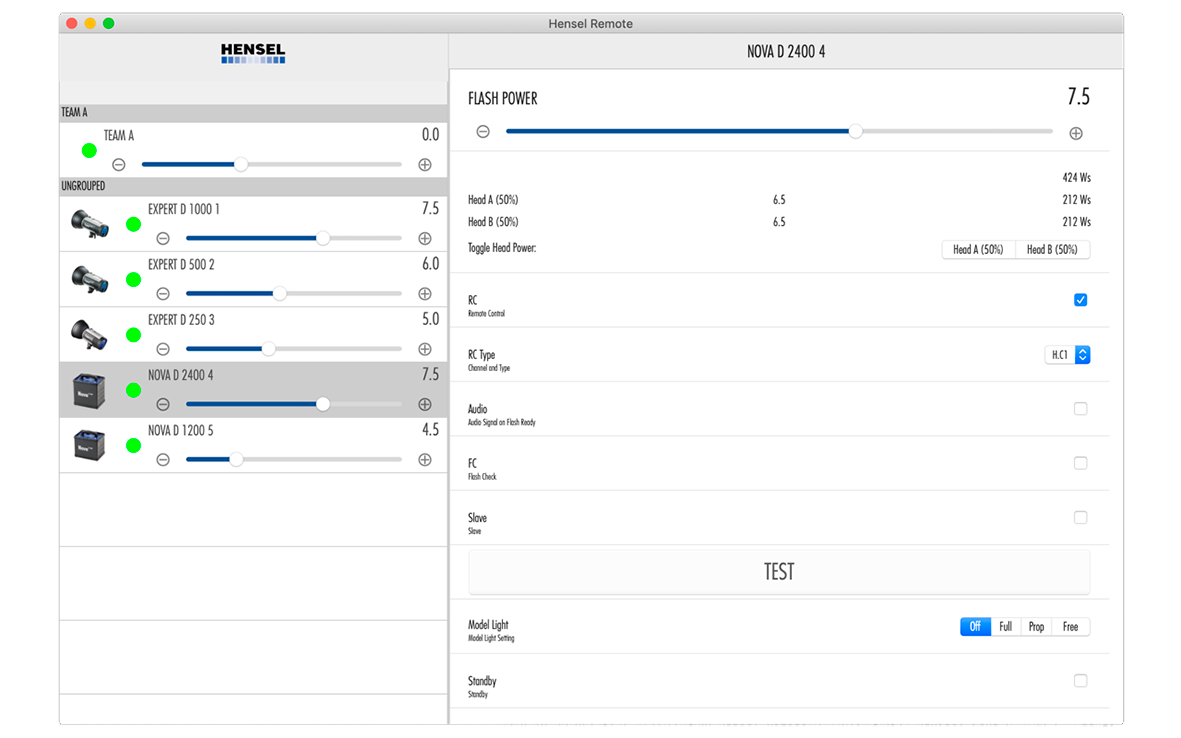
Task: Toggle the Head B (50%) power button
Action: (1052, 250)
